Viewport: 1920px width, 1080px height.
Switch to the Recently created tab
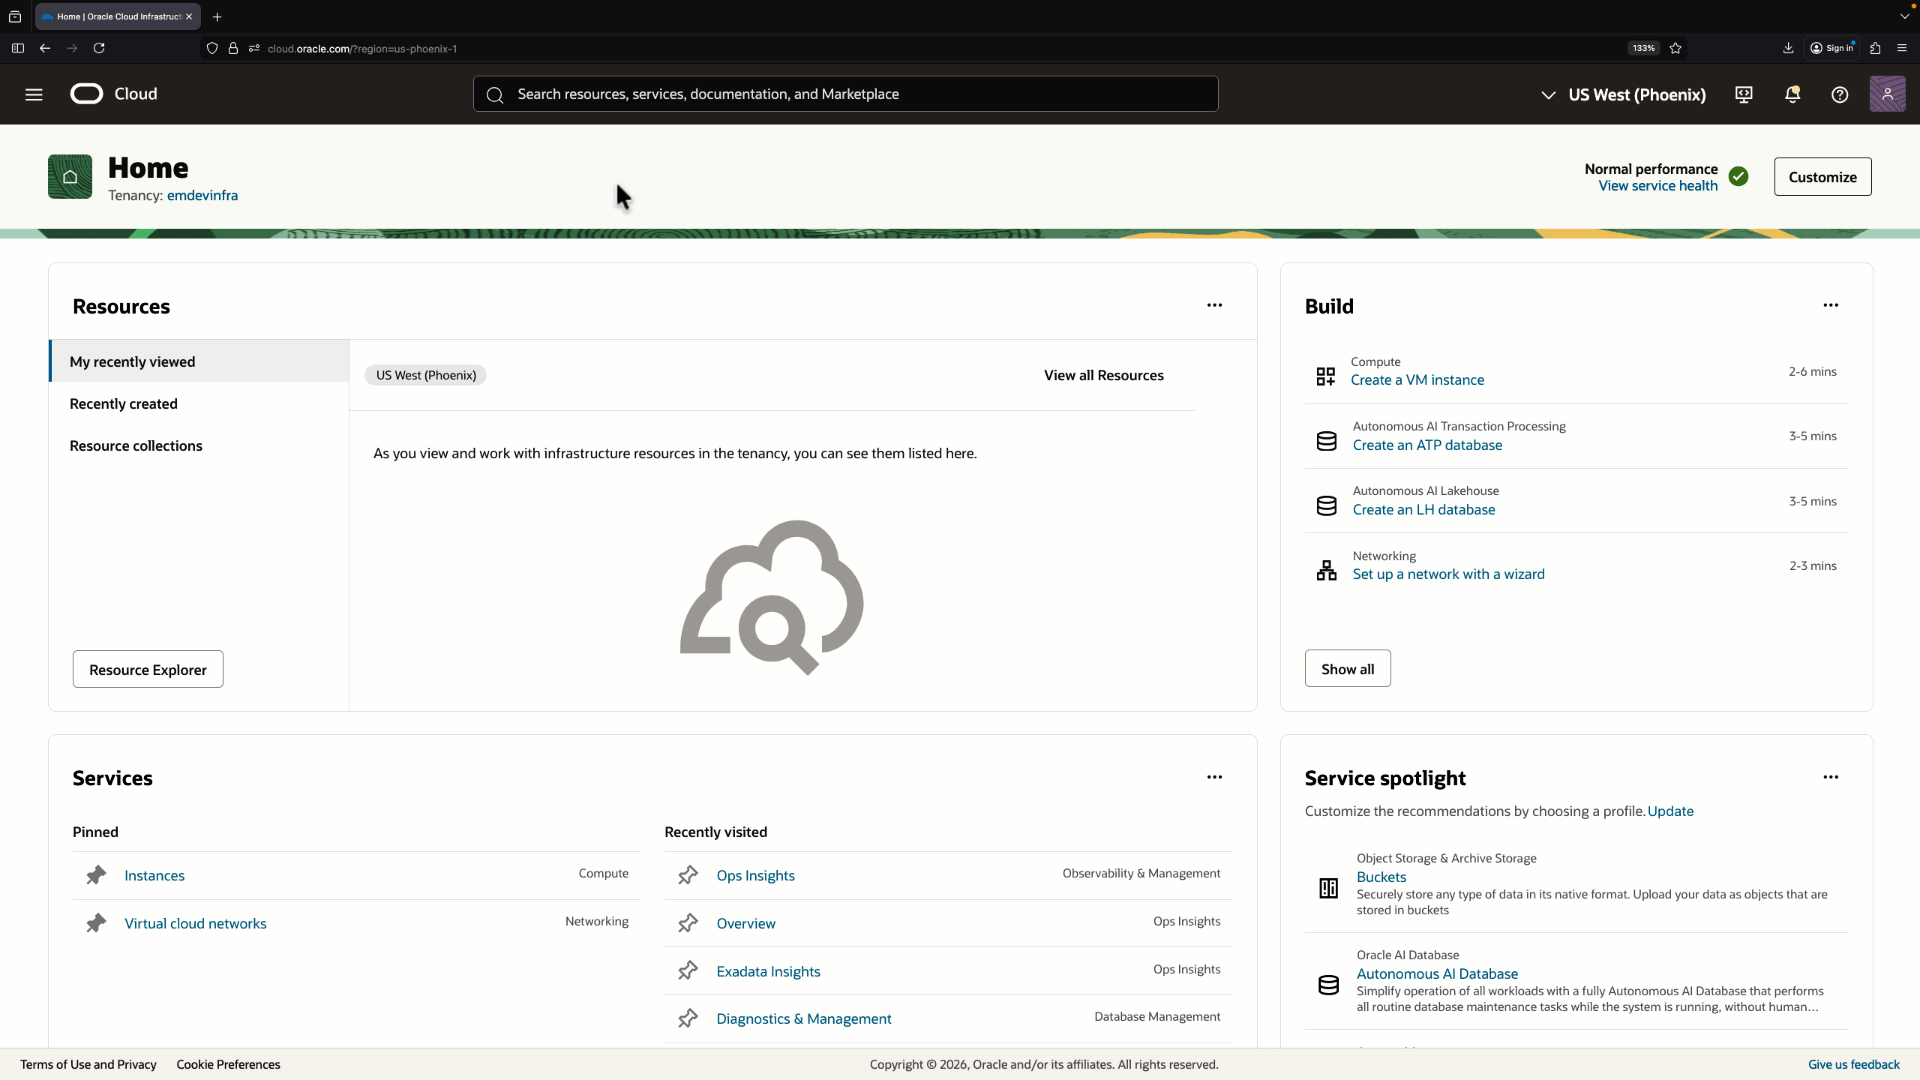pos(123,403)
